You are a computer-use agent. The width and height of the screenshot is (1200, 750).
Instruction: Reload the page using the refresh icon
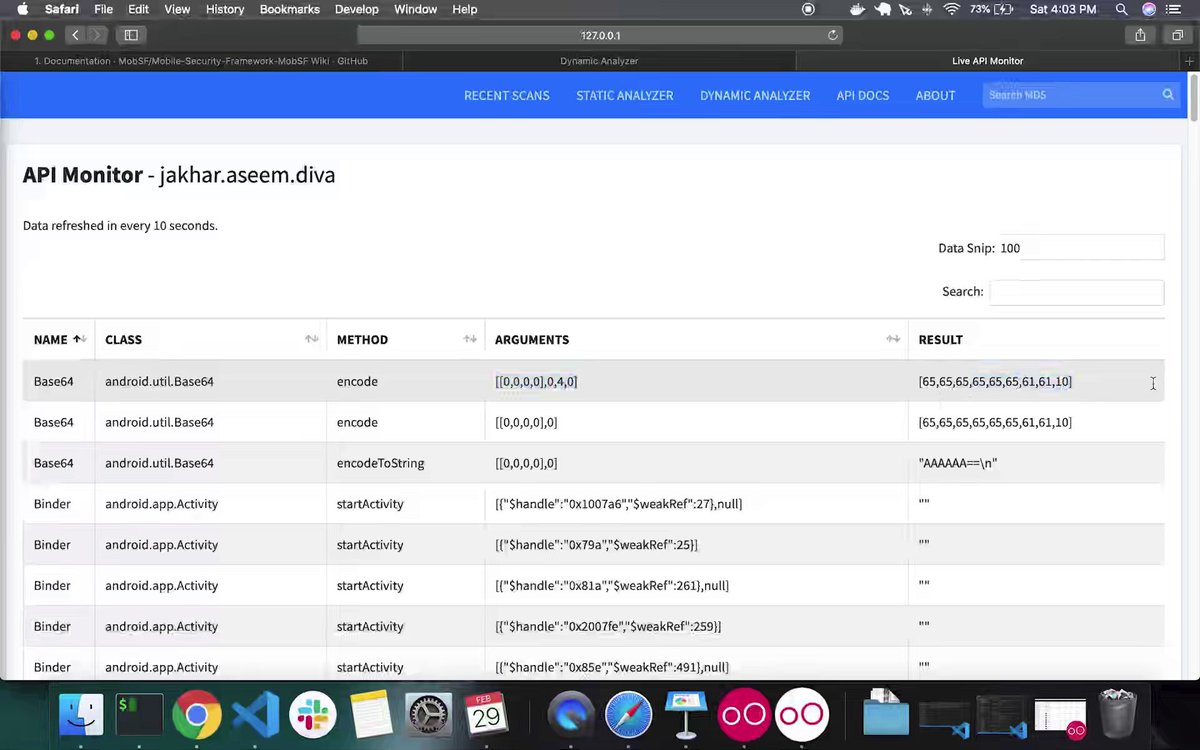[x=832, y=35]
